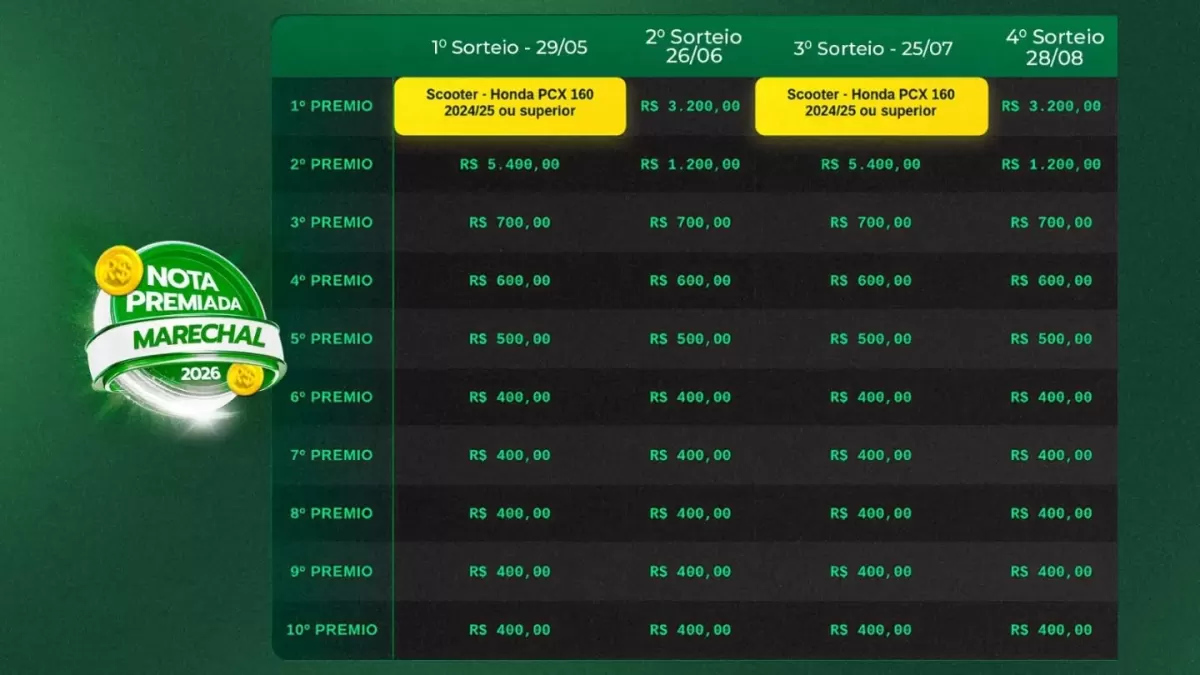Select the 10º PREMIO value under 4º Sorteio
The height and width of the screenshot is (675, 1200).
click(x=1051, y=630)
